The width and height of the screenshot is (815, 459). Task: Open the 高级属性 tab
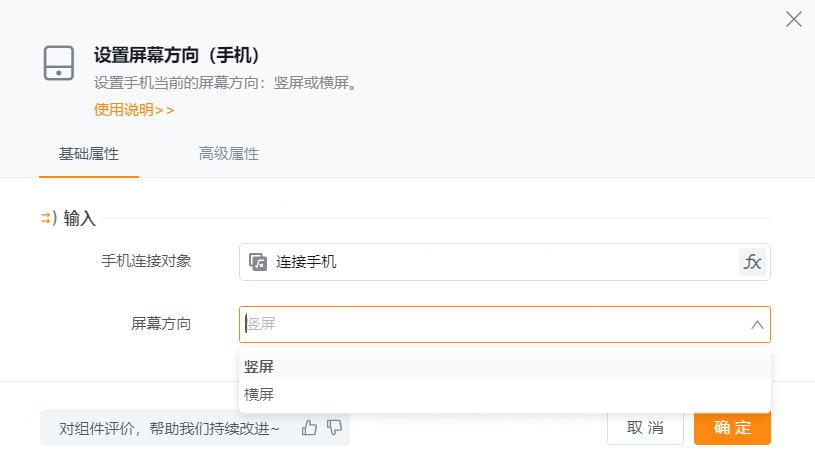pos(229,154)
